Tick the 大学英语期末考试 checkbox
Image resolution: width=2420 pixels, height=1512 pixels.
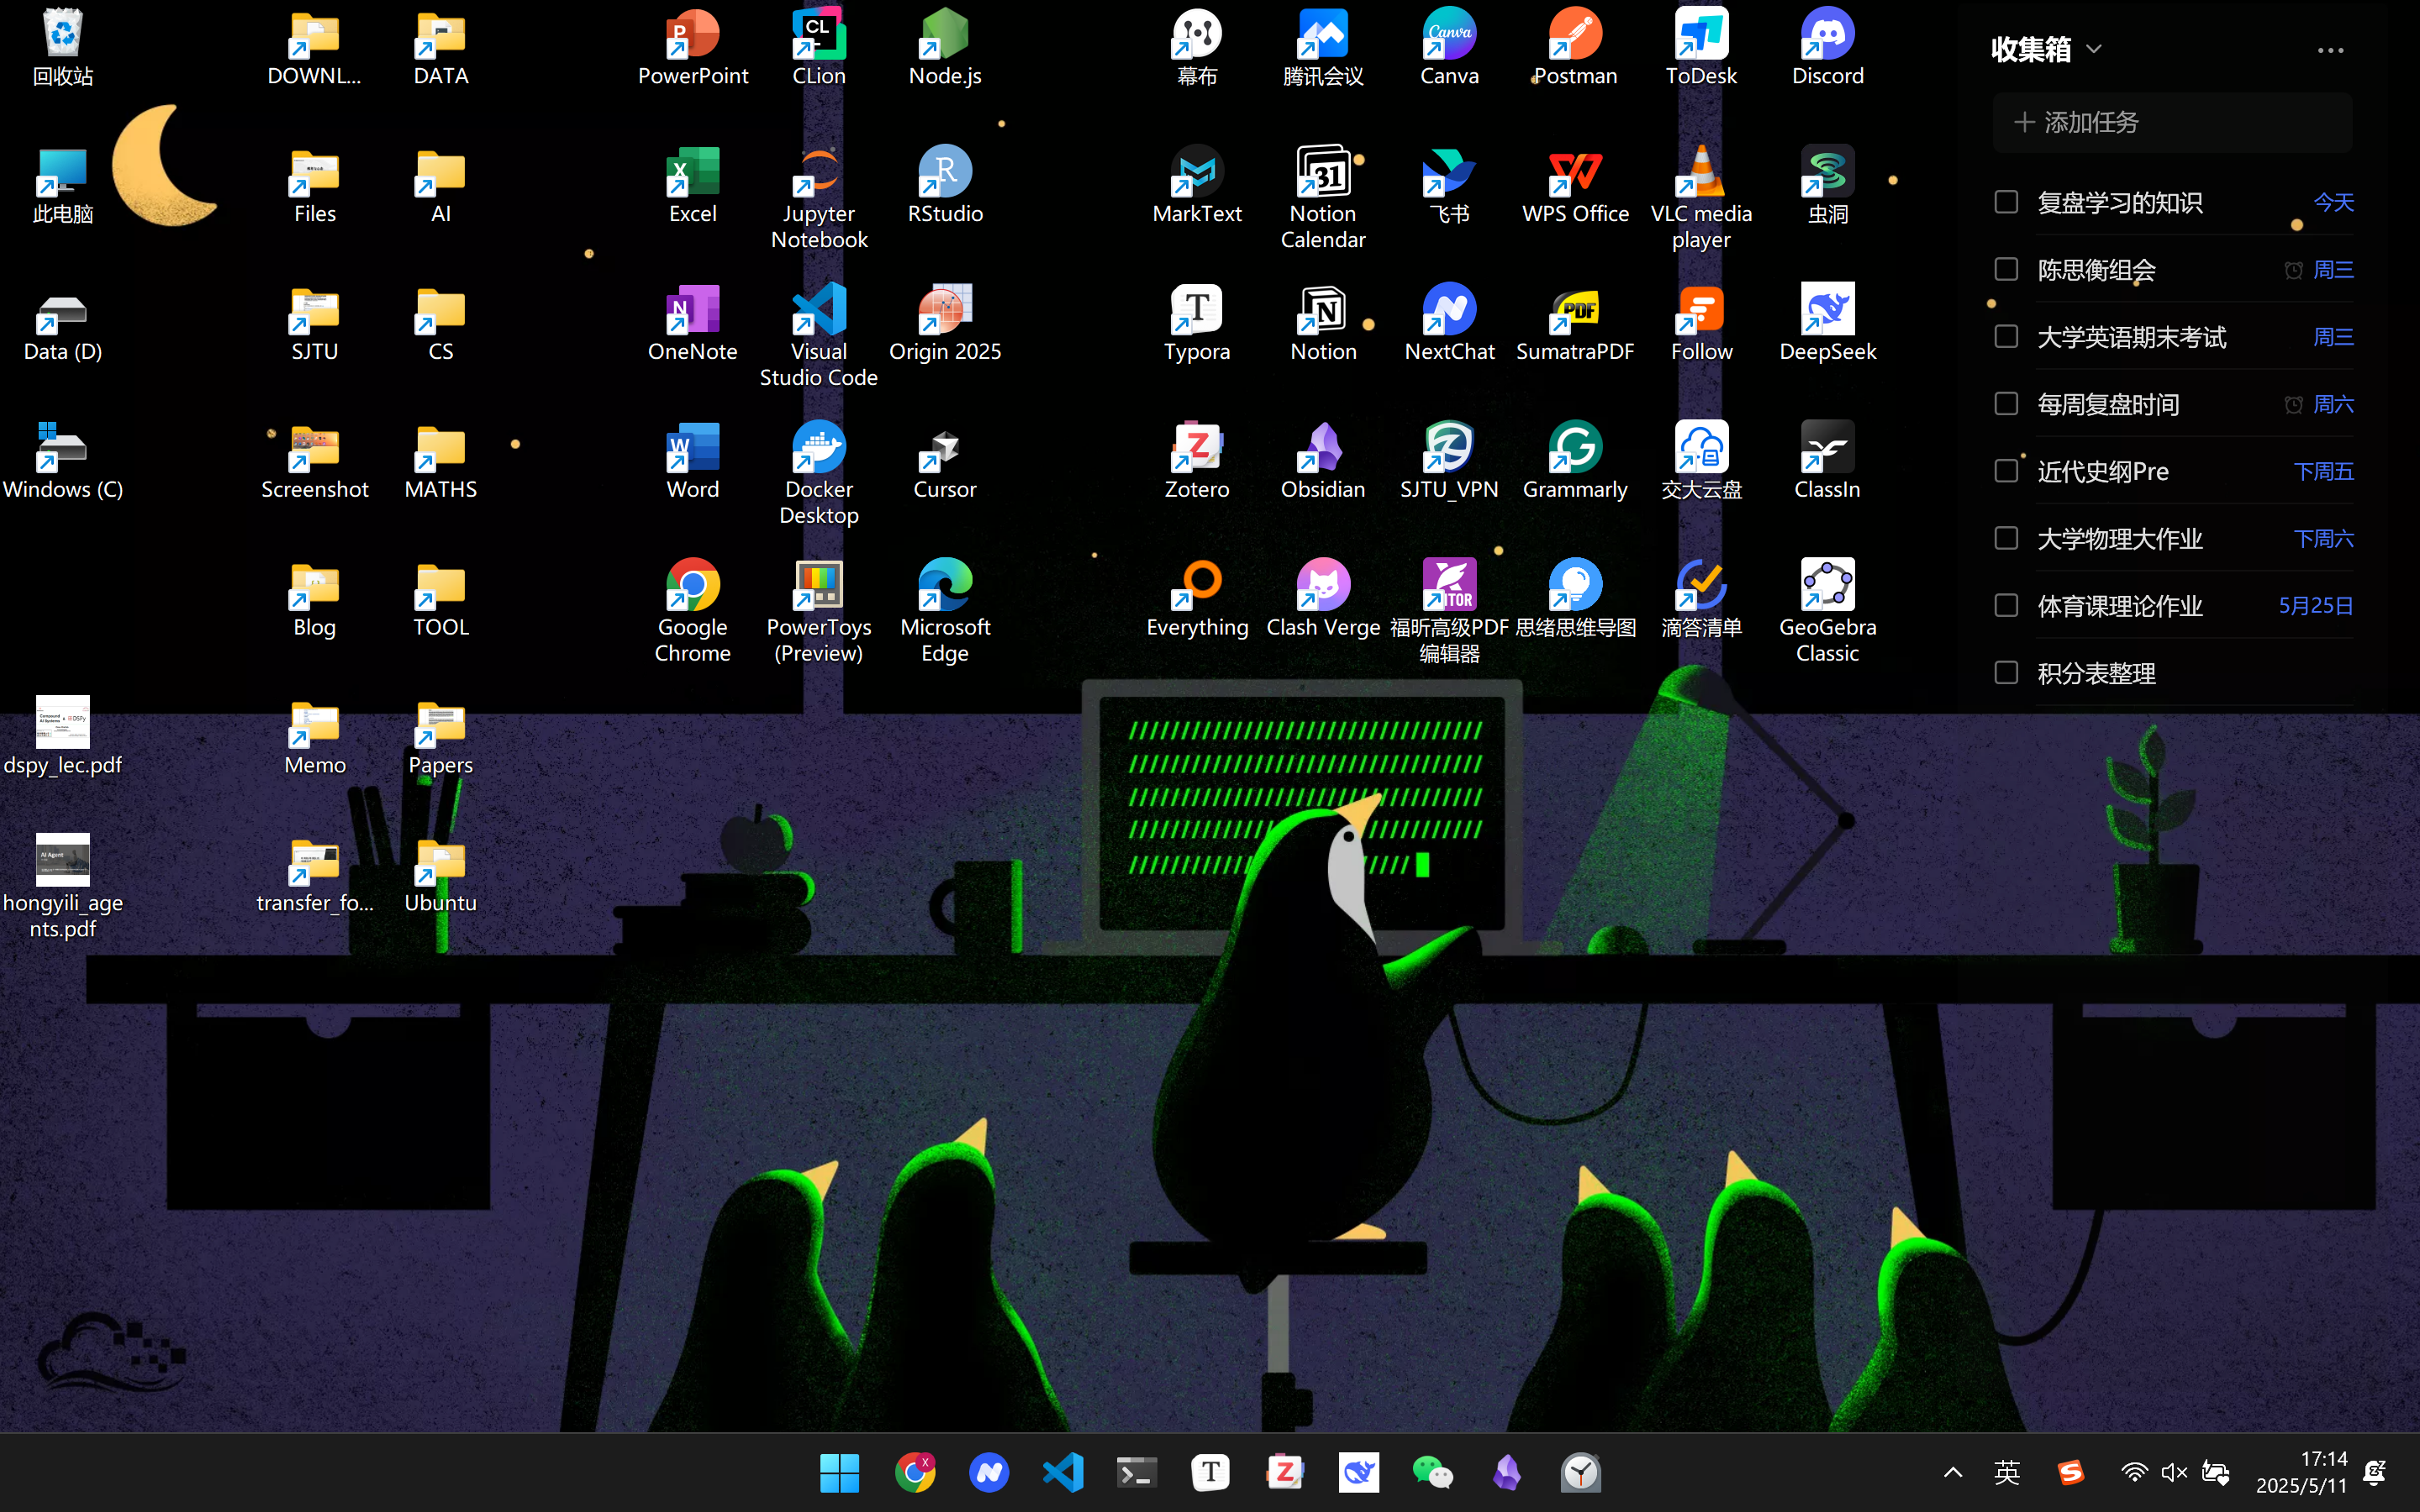coord(2006,336)
